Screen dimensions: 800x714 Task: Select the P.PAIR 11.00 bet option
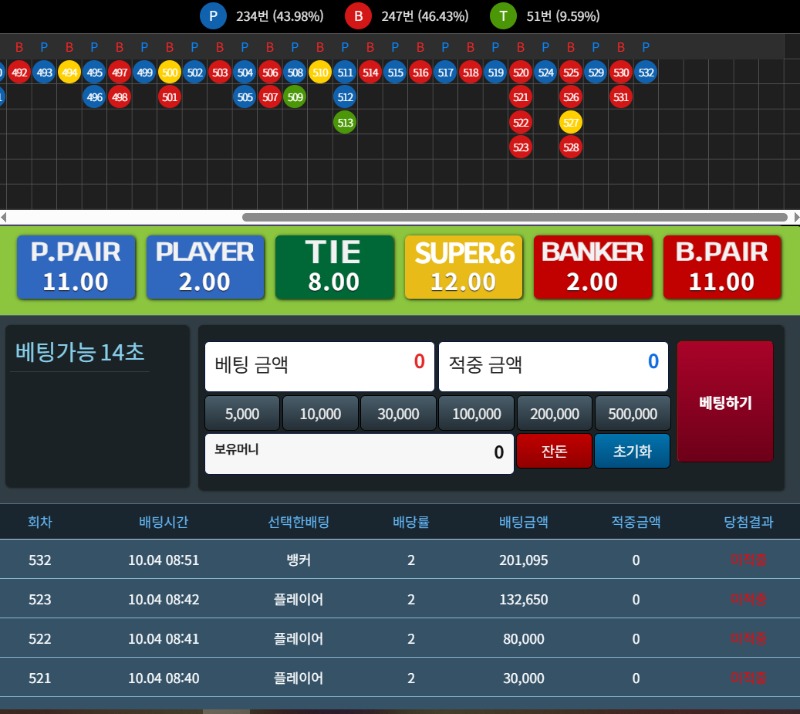coord(76,267)
